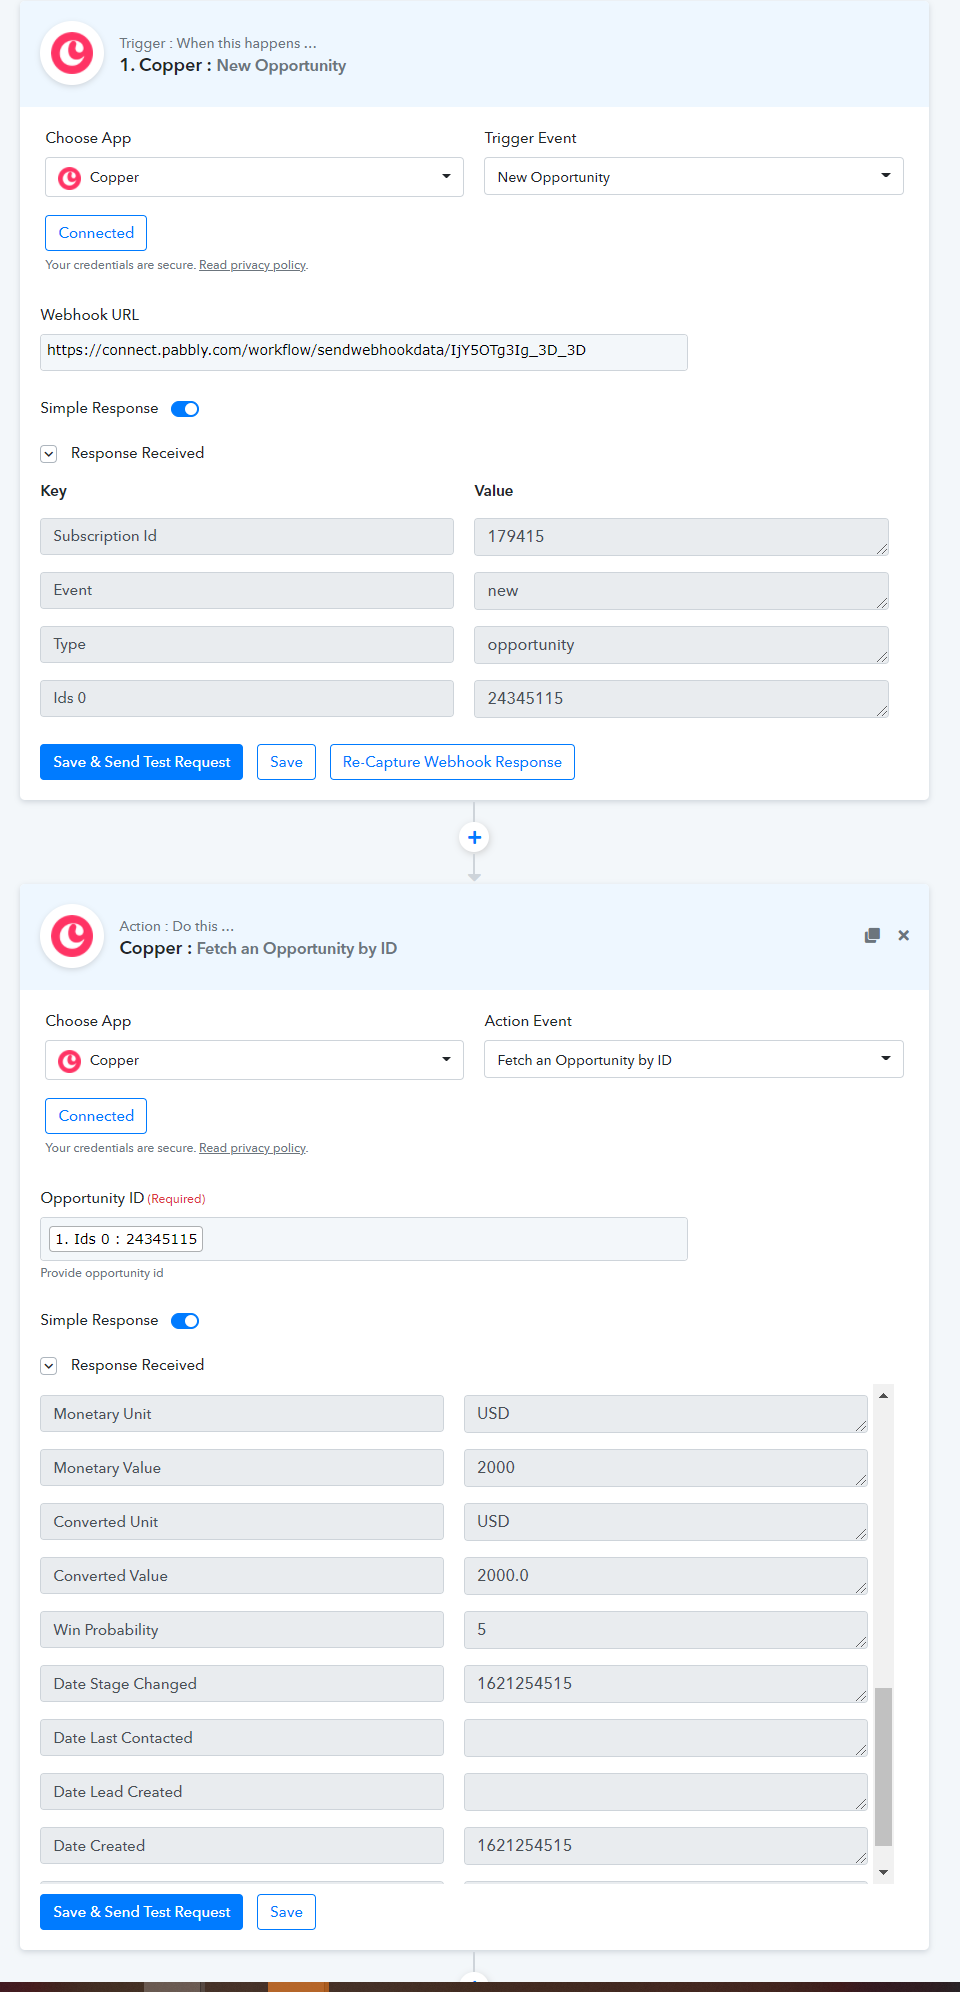Click the resize handle of the 179415 value field

[x=882, y=549]
